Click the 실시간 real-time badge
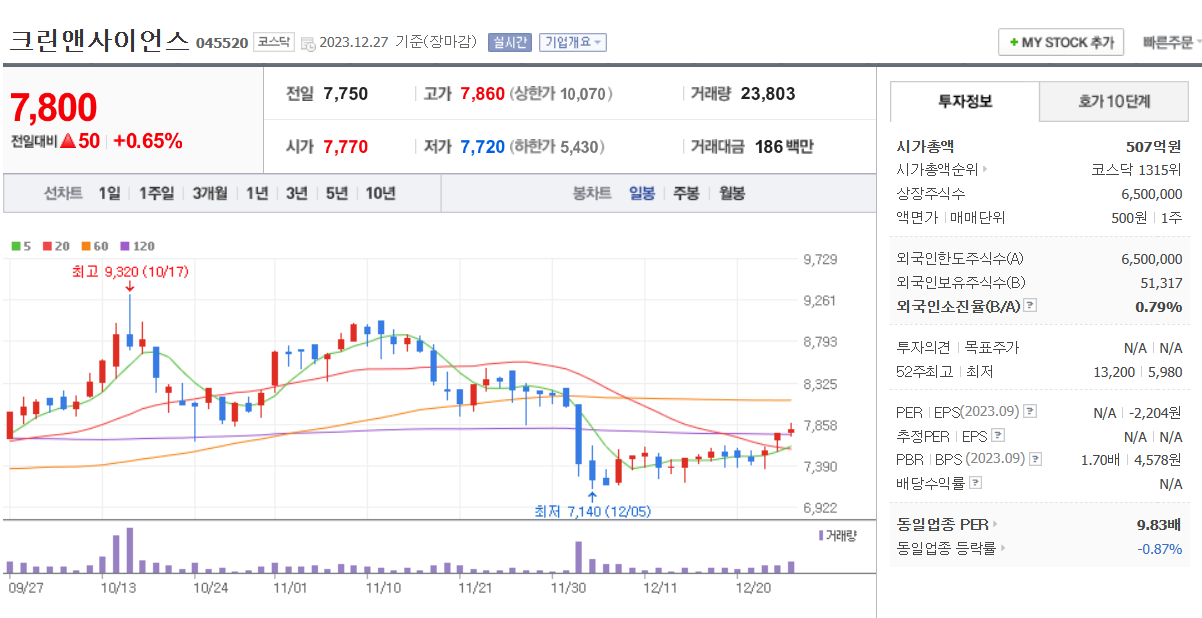The height and width of the screenshot is (618, 1202). point(510,42)
